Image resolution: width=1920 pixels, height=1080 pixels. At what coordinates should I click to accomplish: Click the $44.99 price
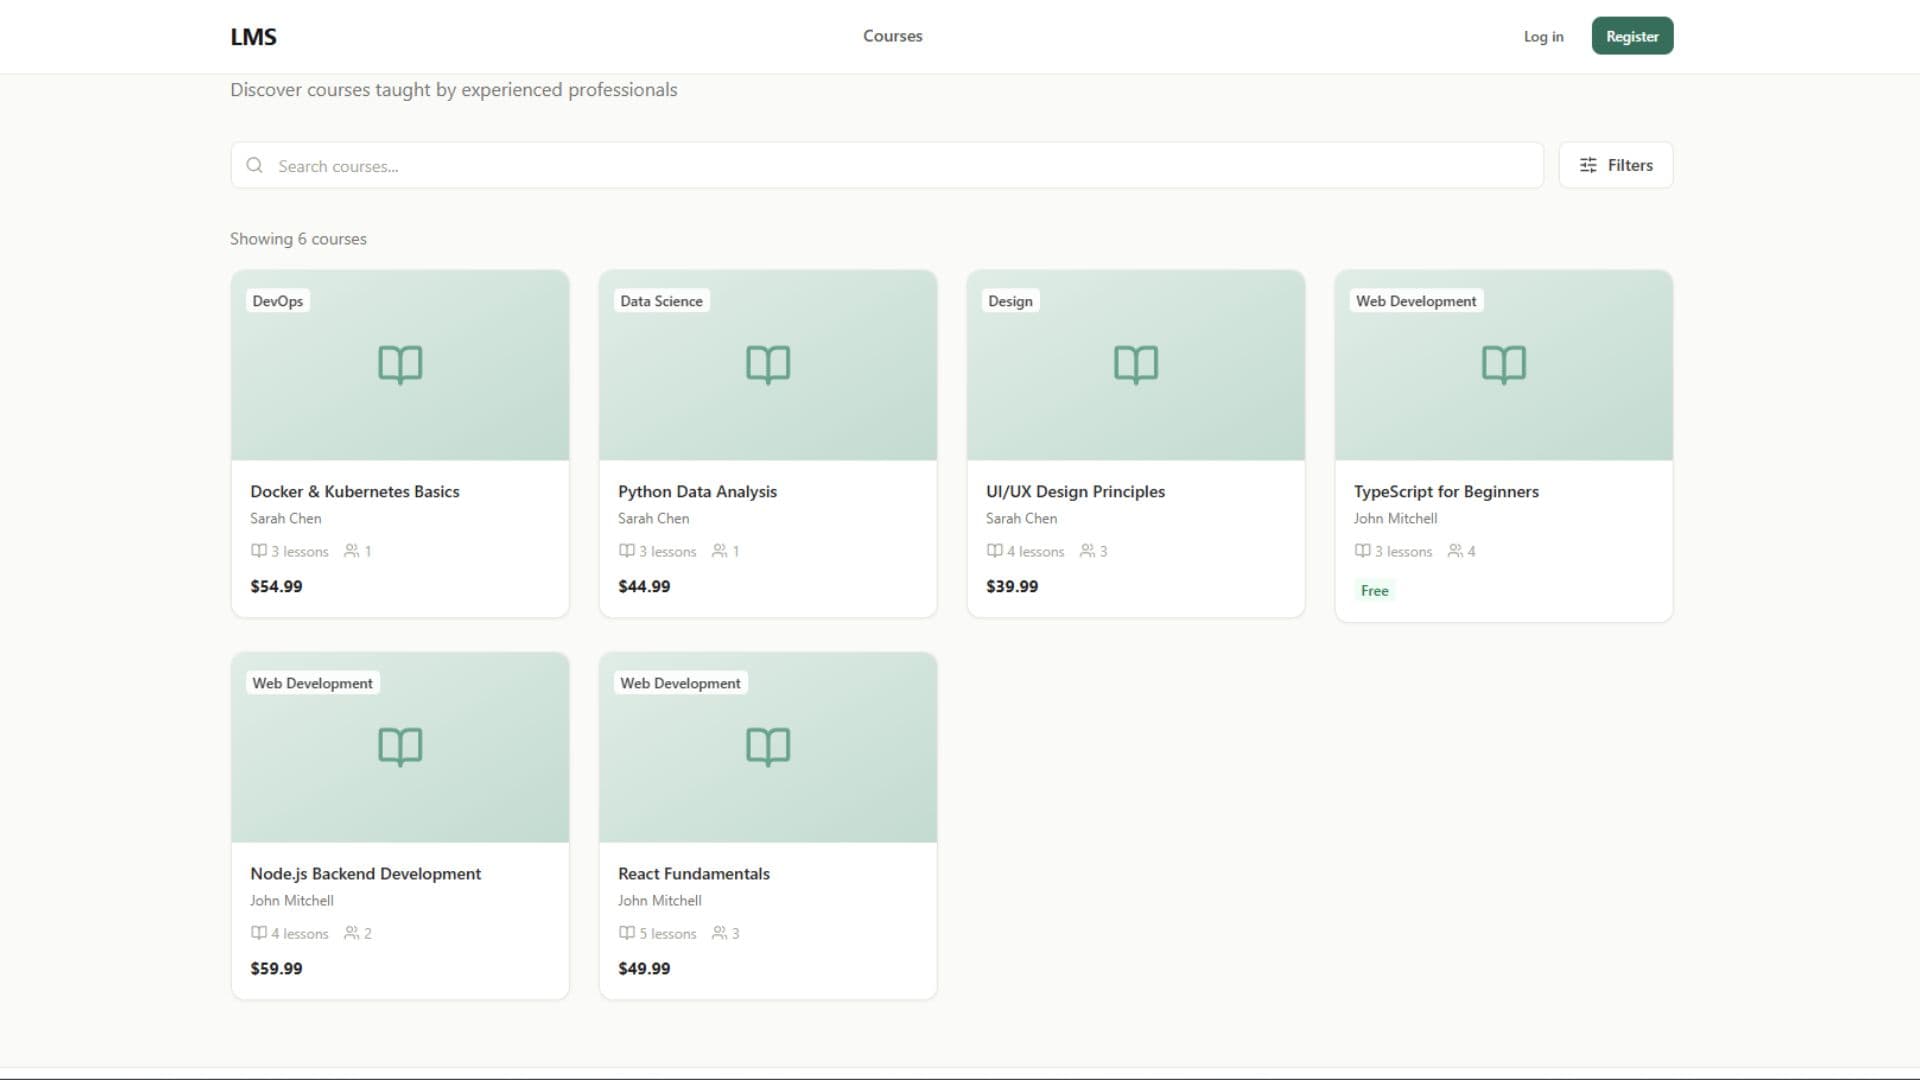[x=644, y=587]
